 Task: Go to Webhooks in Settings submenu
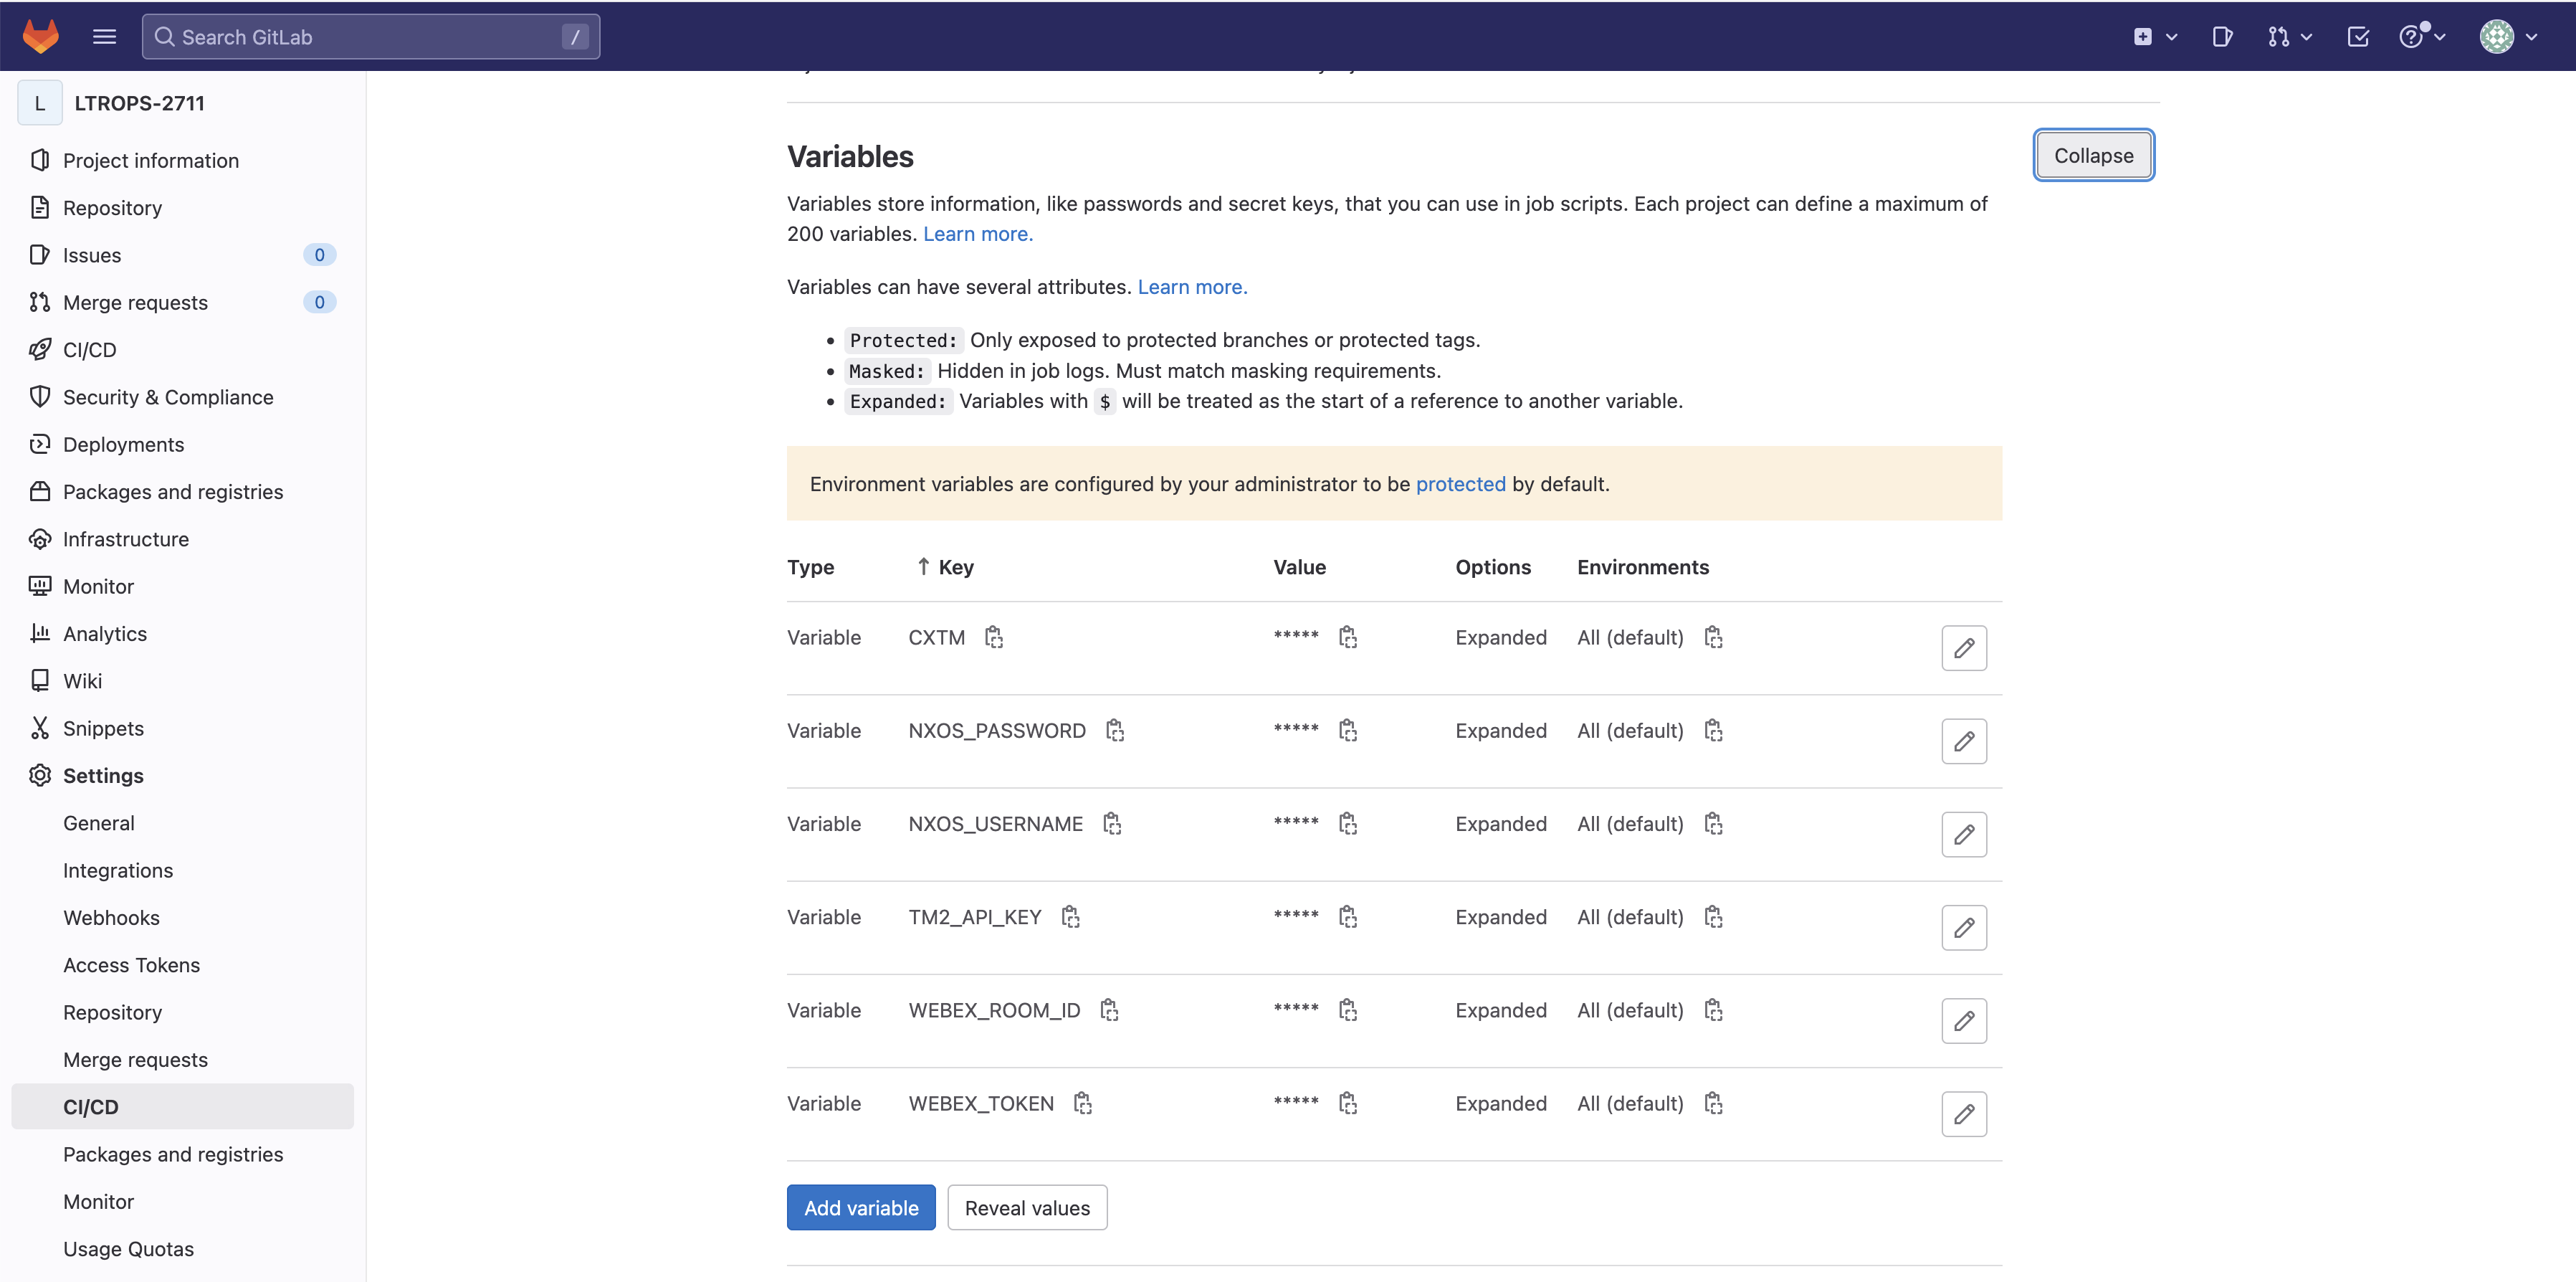click(111, 918)
